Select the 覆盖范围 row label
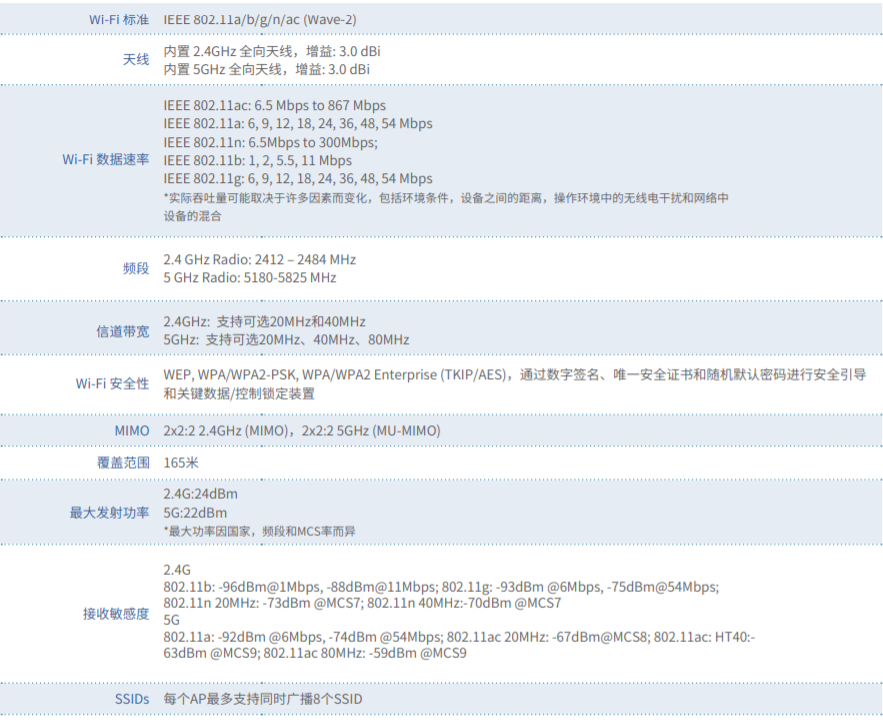Image resolution: width=883 pixels, height=720 pixels. pyautogui.click(x=123, y=463)
